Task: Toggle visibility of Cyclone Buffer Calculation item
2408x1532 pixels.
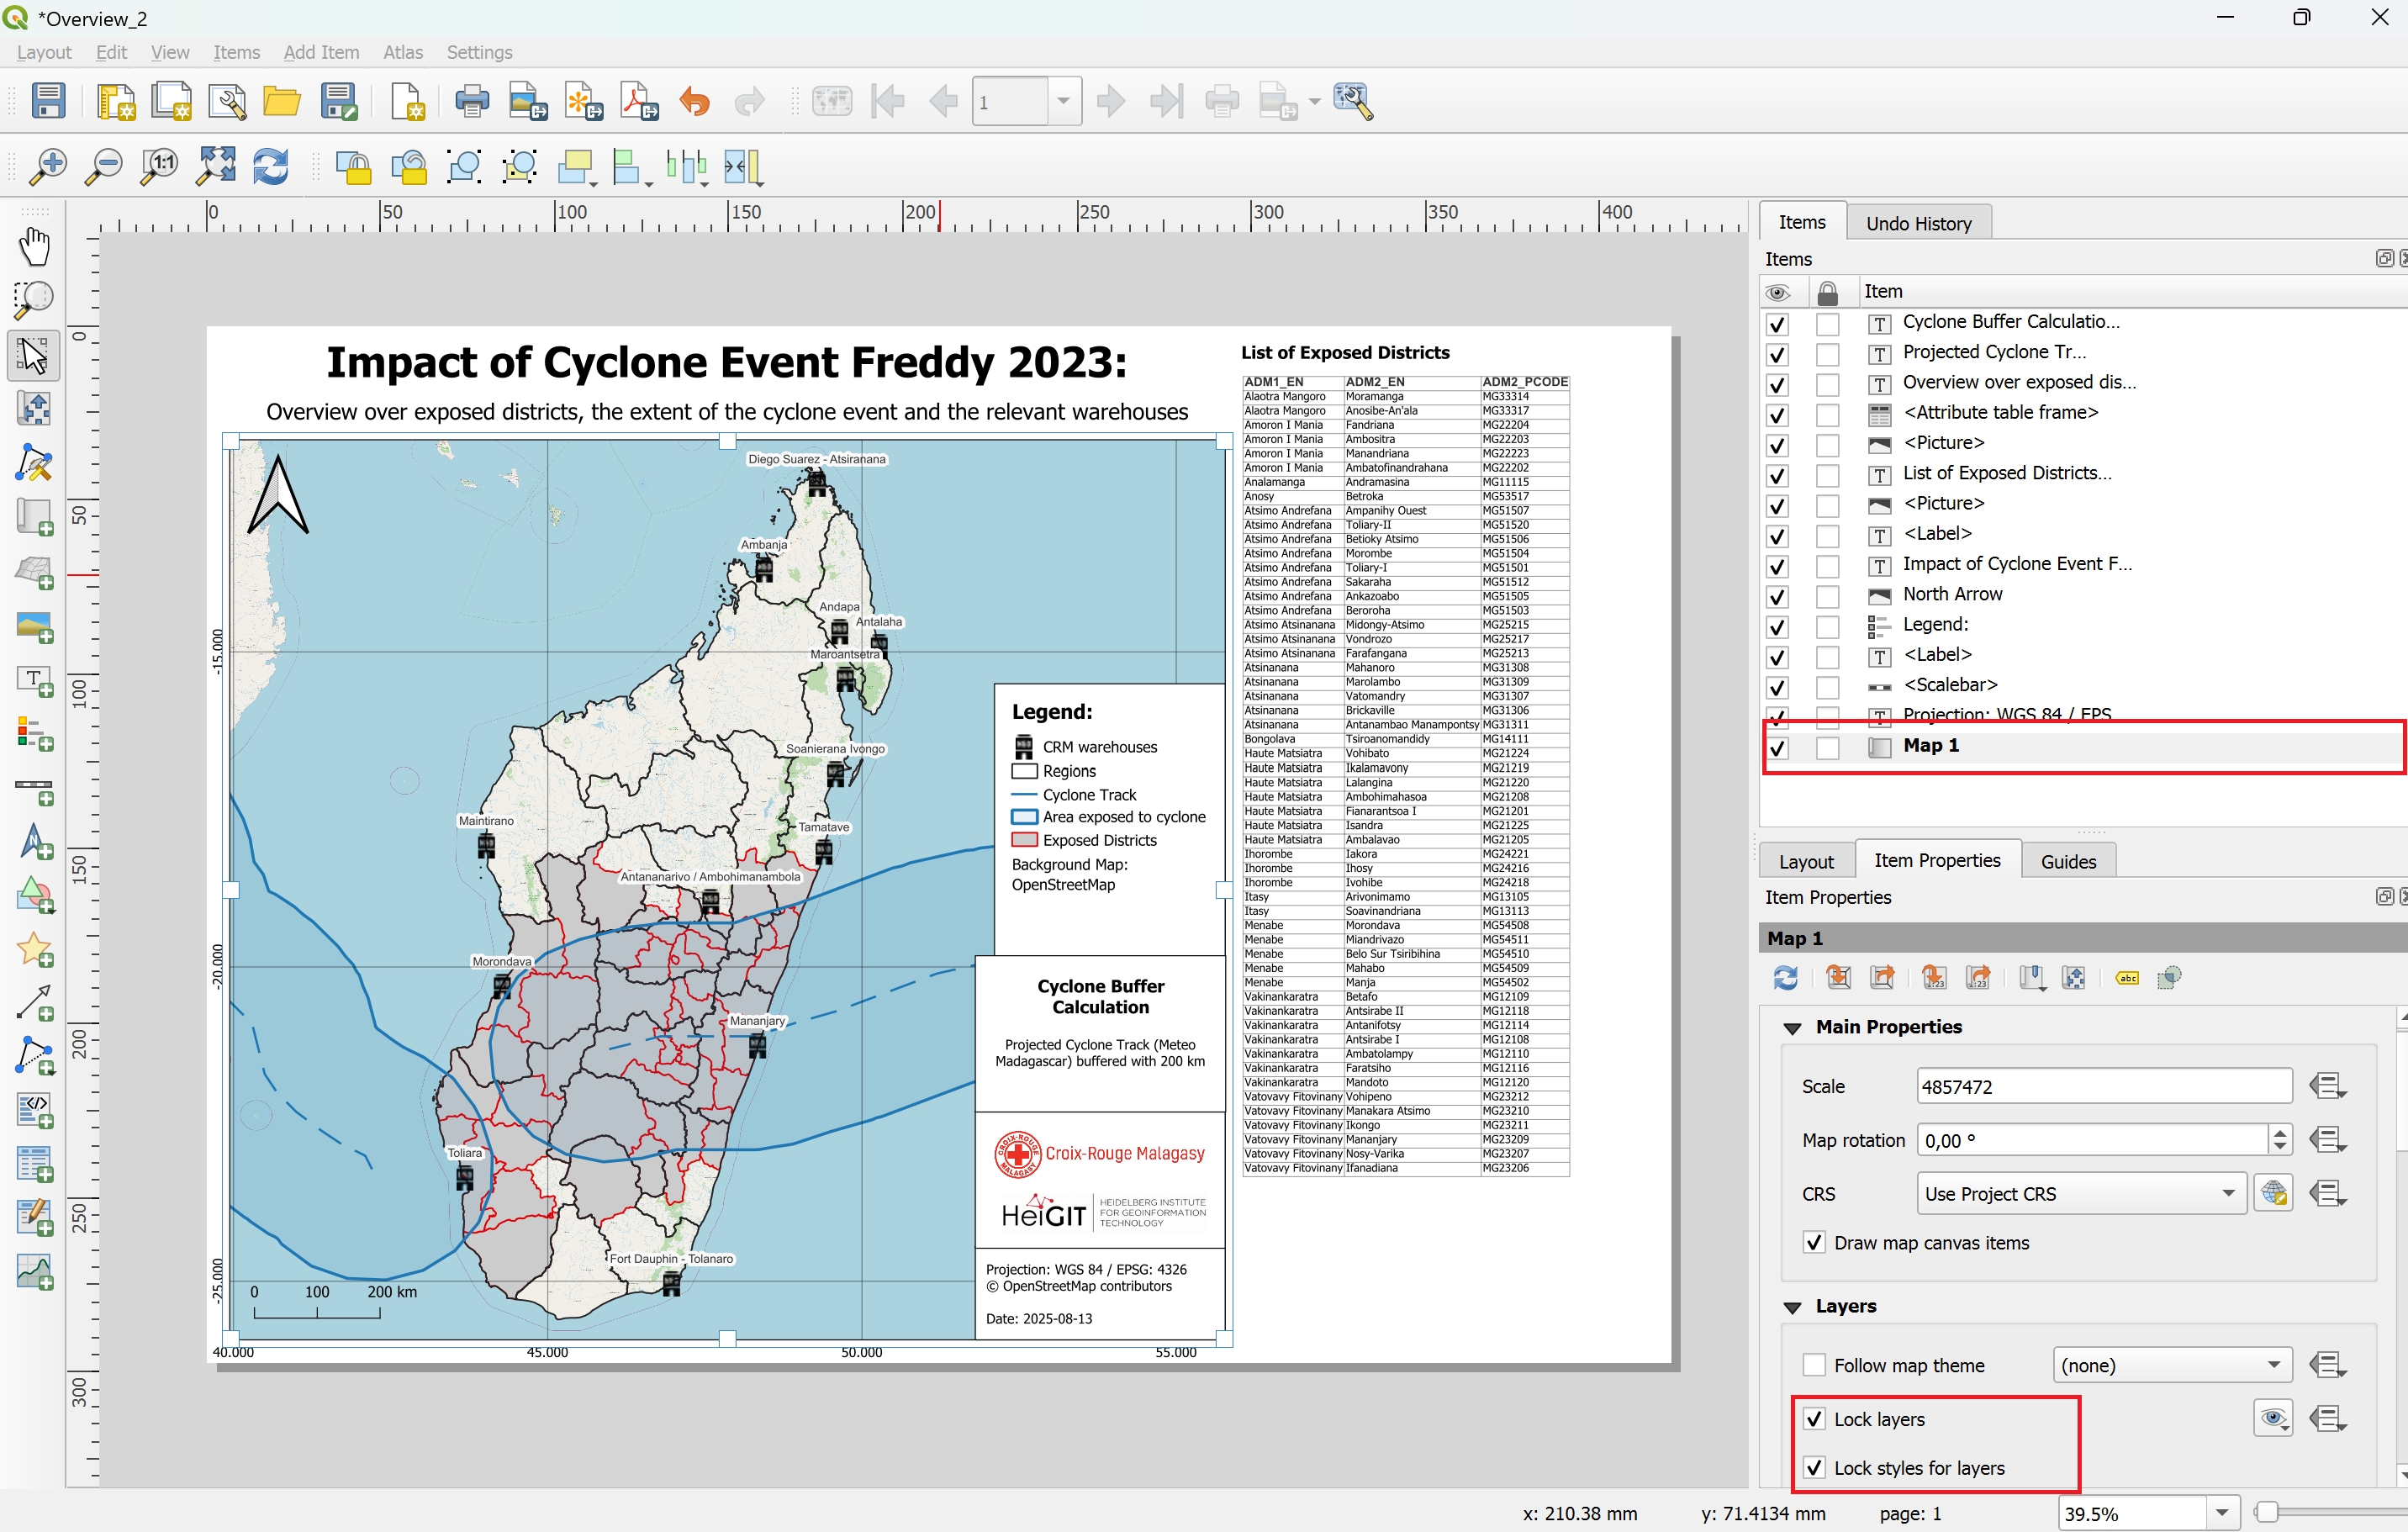Action: pos(1777,324)
